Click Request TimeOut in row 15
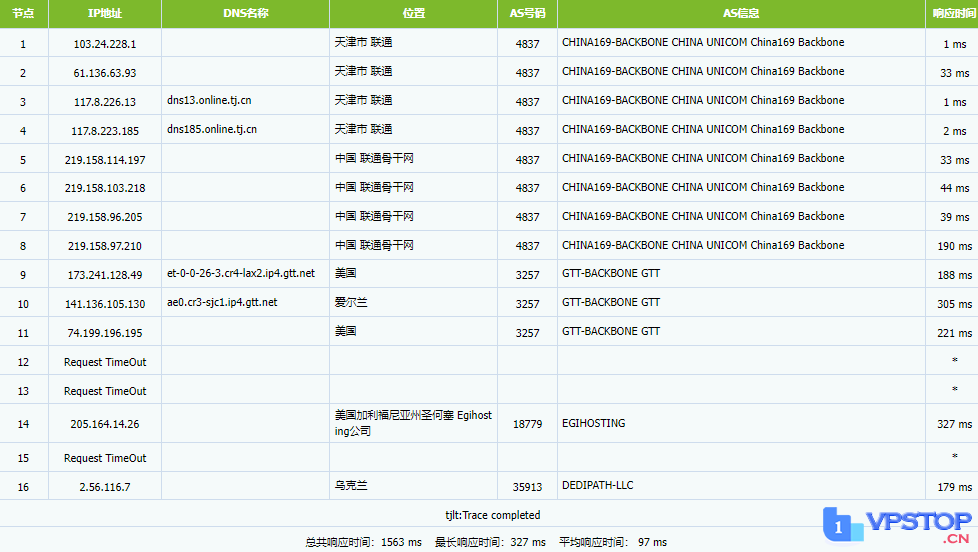 [105, 458]
